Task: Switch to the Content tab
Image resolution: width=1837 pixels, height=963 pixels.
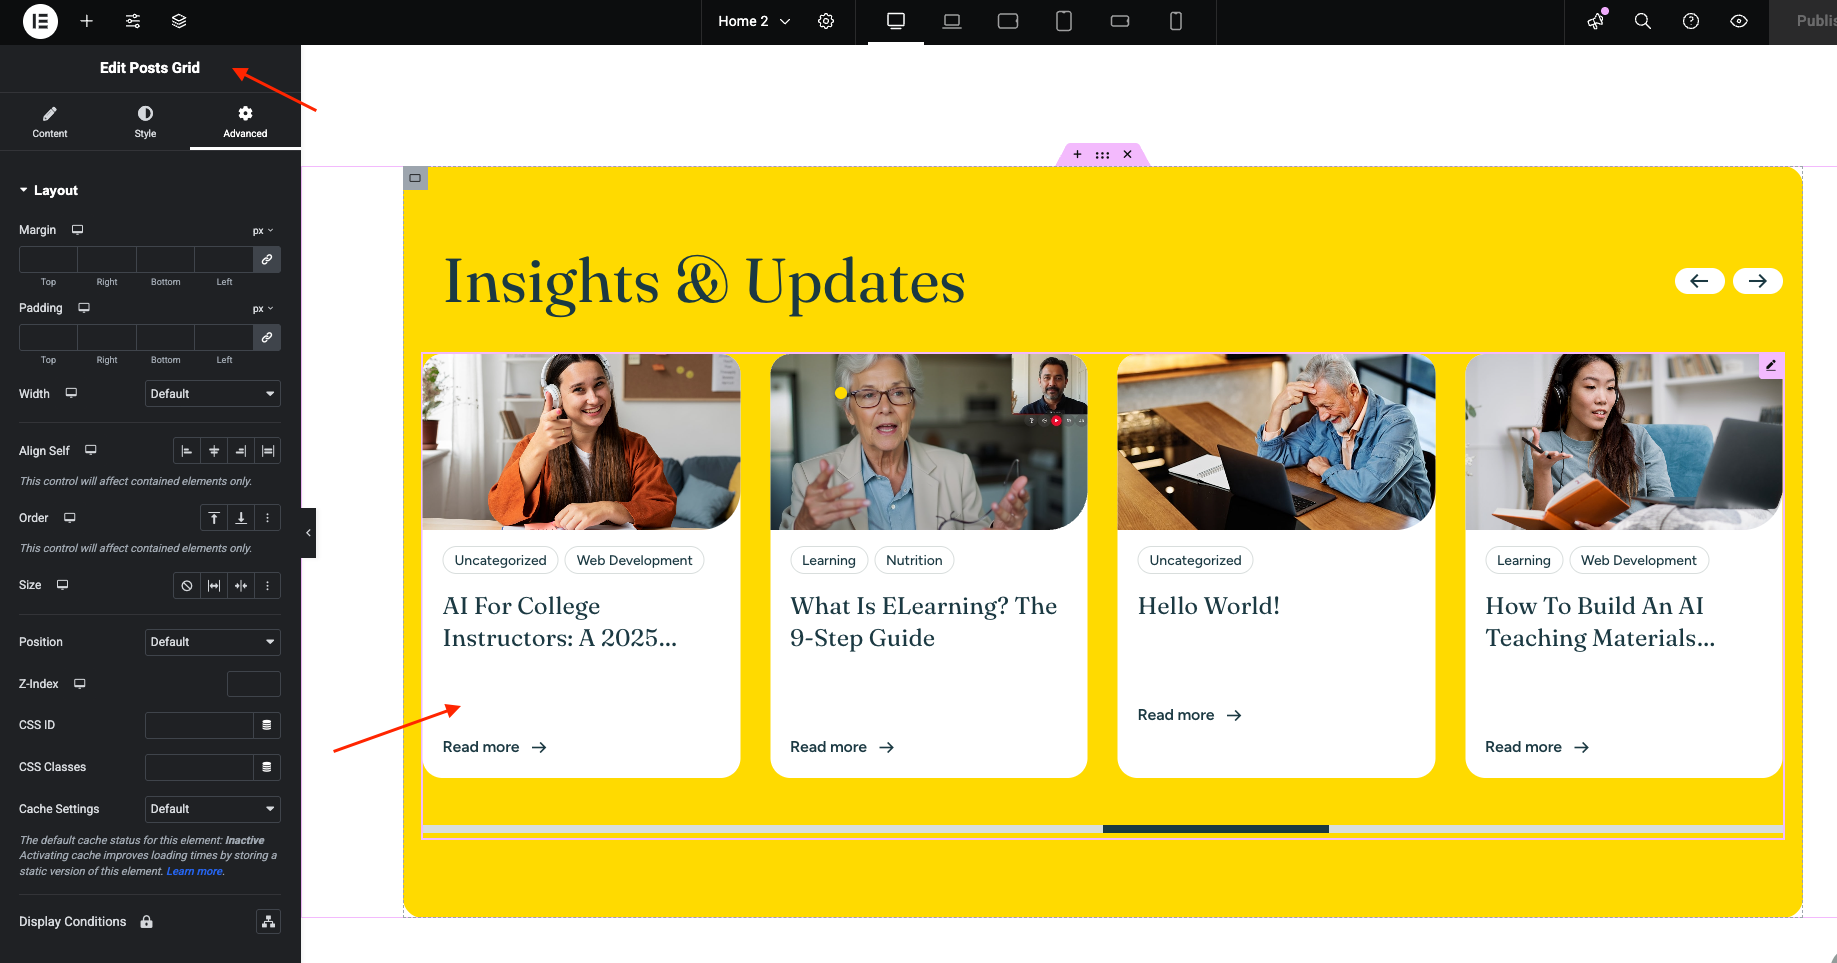Action: (50, 122)
